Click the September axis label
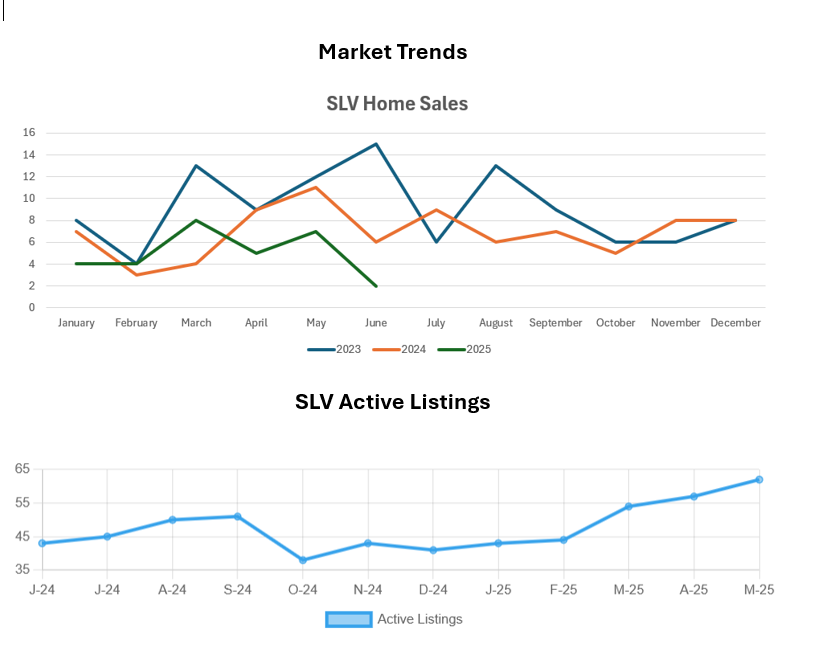The image size is (828, 668). pyautogui.click(x=555, y=323)
